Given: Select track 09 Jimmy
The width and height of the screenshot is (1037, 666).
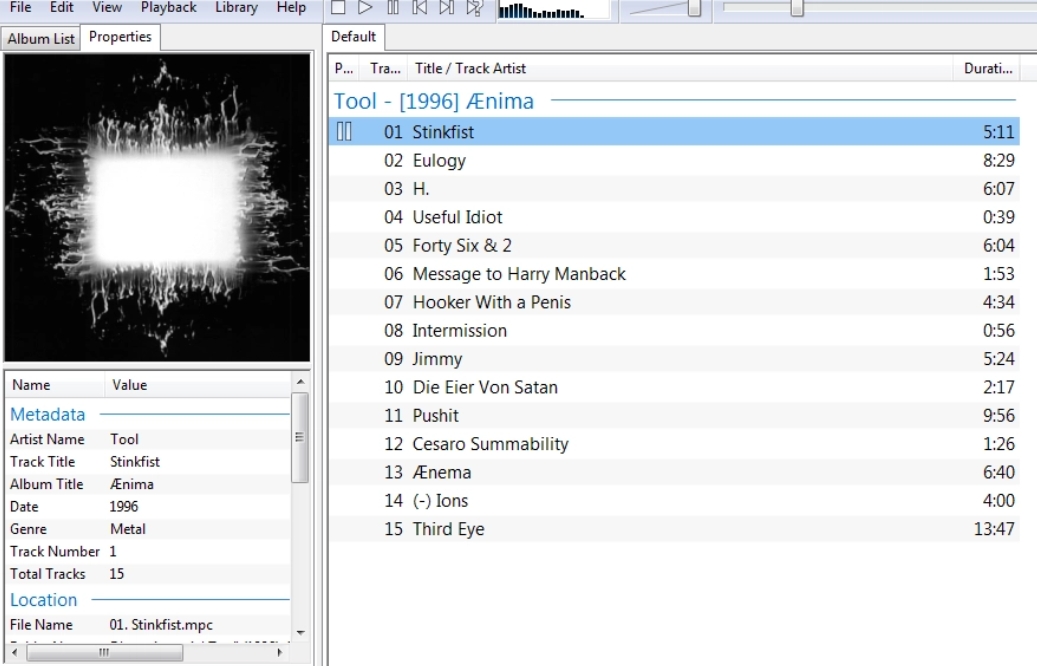Looking at the screenshot, I should (675, 359).
